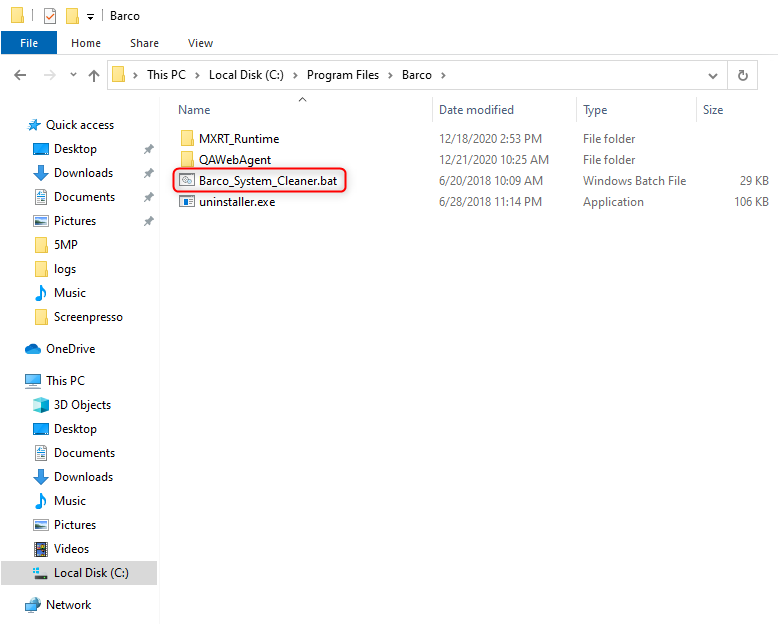Open pinned Pictures under Quick access
Viewport: 778px width, 624px height.
point(75,221)
